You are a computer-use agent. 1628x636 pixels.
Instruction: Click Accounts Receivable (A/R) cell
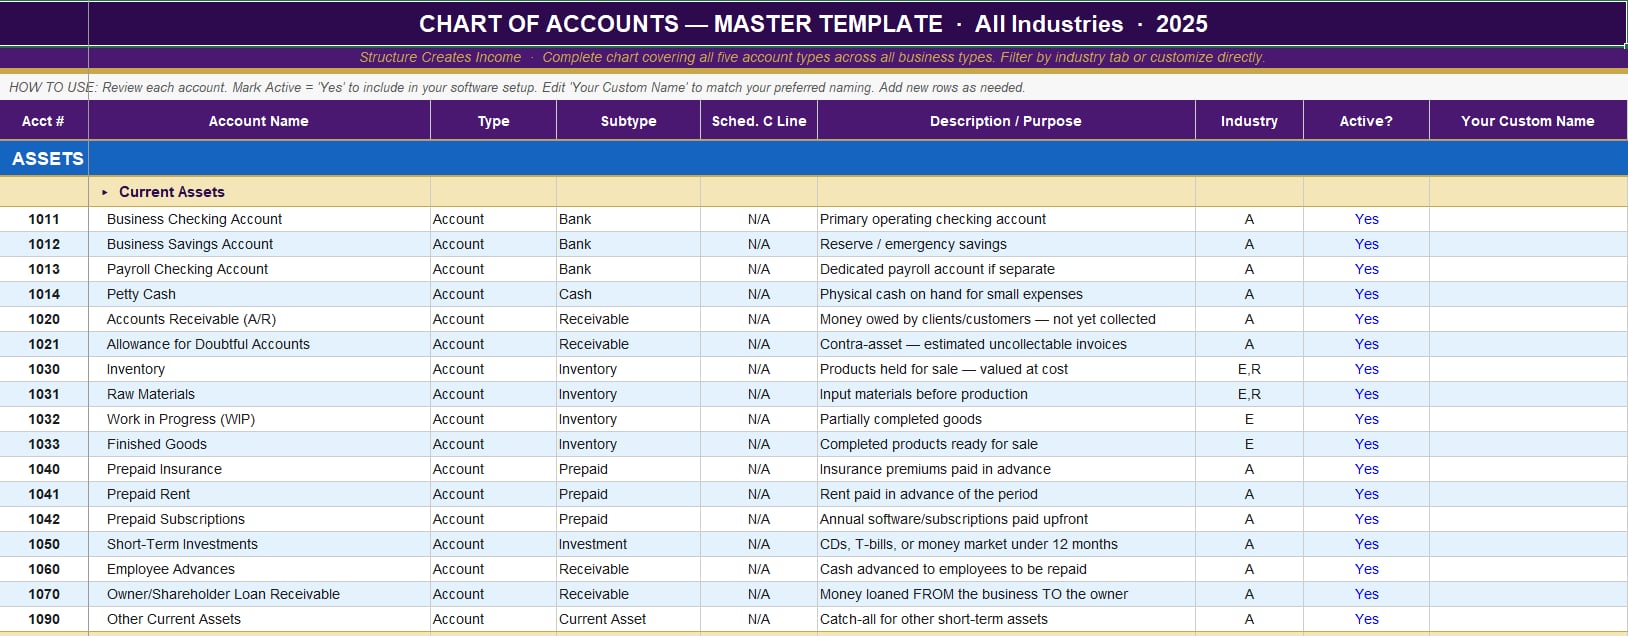[x=259, y=319]
